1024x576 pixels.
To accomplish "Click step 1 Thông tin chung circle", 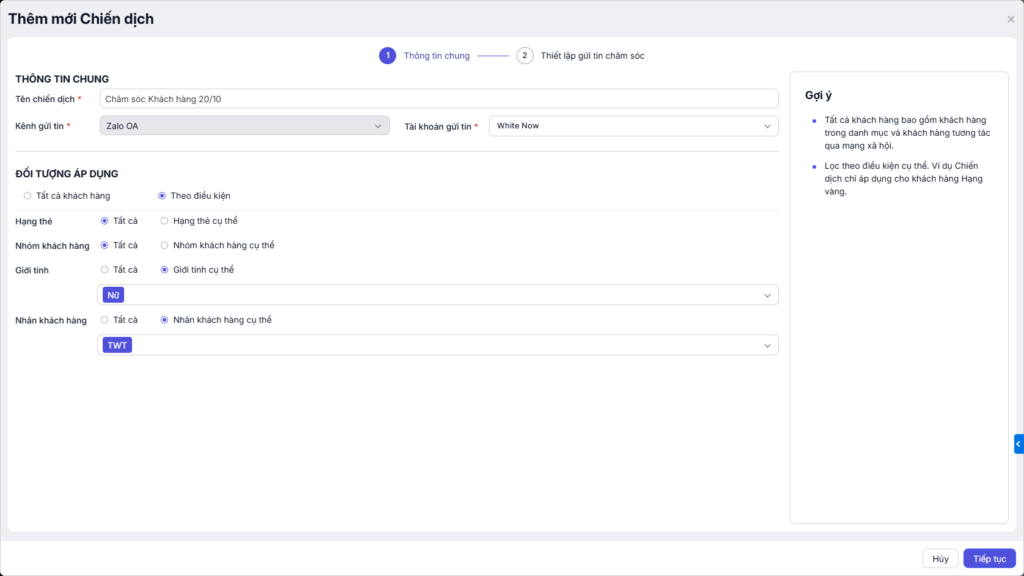I will pyautogui.click(x=387, y=56).
